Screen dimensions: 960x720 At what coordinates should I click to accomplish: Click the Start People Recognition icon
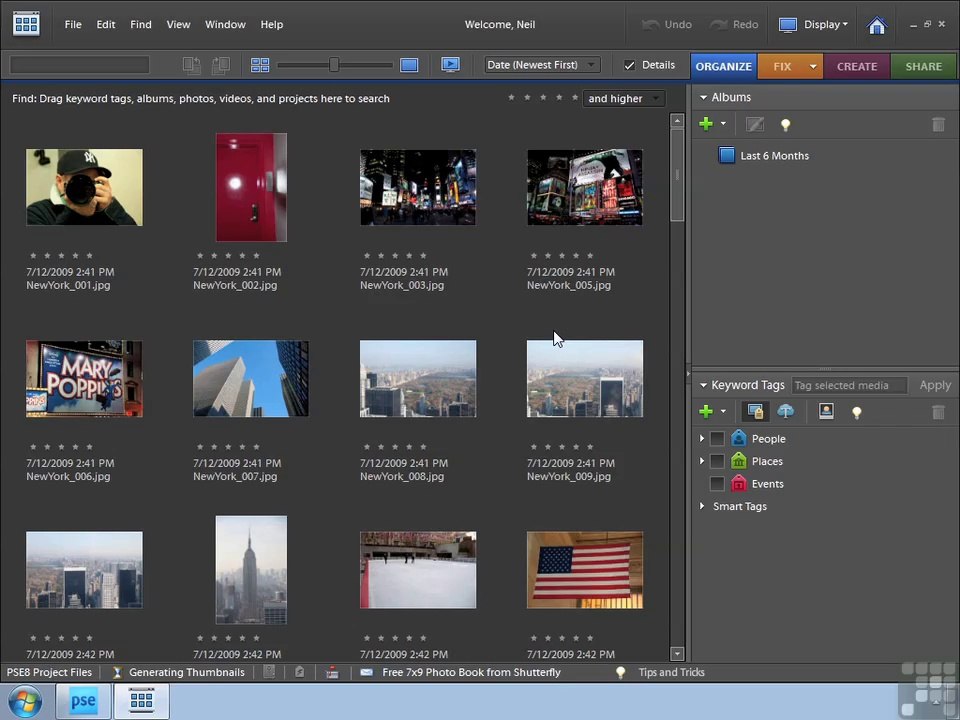826,411
